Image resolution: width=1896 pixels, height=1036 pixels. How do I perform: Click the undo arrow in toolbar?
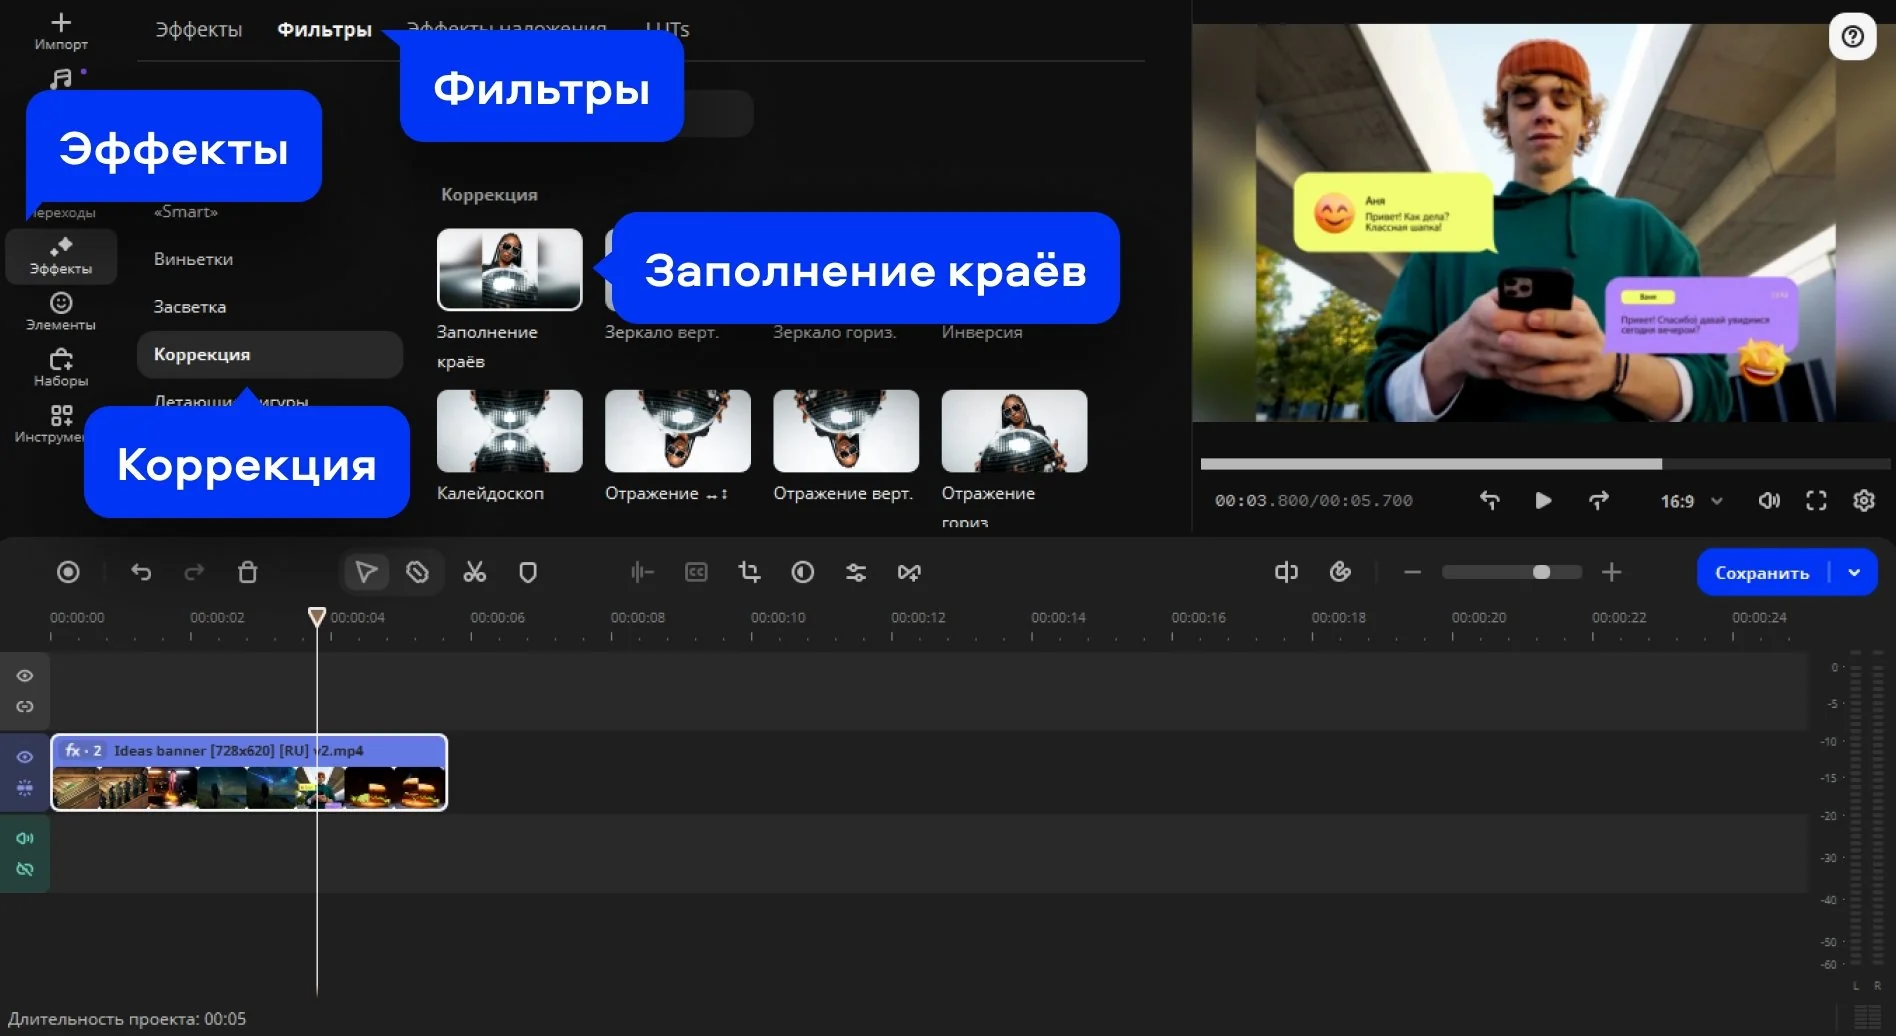coord(141,572)
